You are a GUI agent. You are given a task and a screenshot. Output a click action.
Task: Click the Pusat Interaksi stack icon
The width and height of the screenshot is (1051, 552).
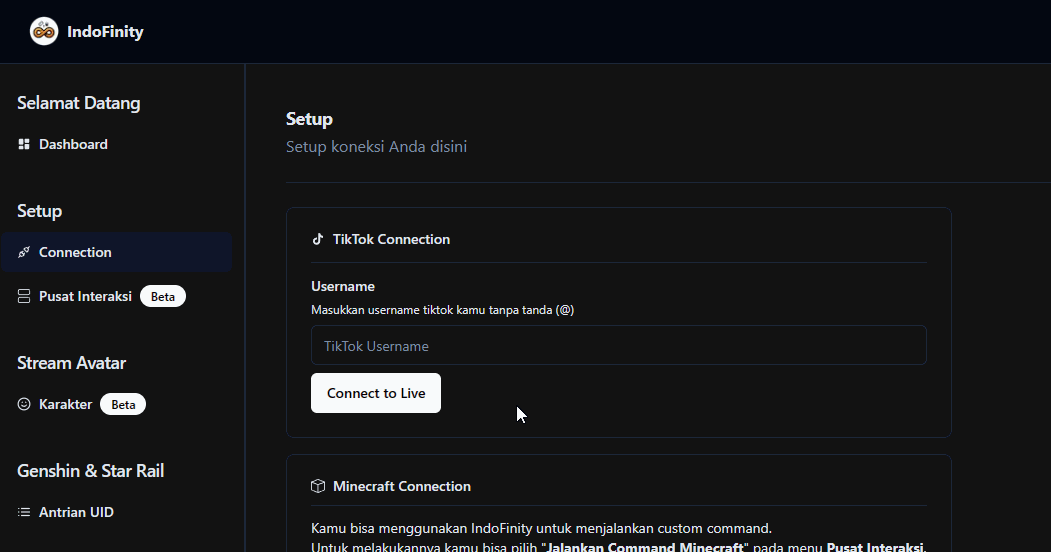point(24,297)
